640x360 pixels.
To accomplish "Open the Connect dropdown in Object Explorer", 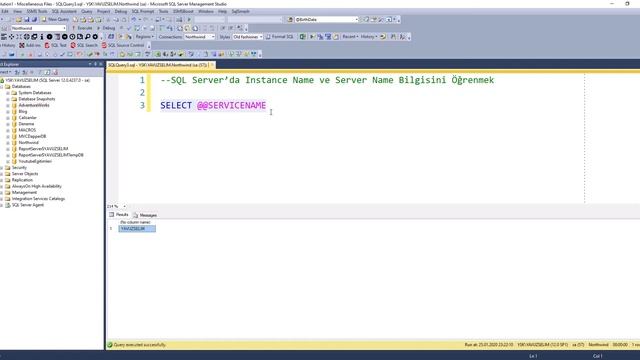I will (x=5, y=72).
